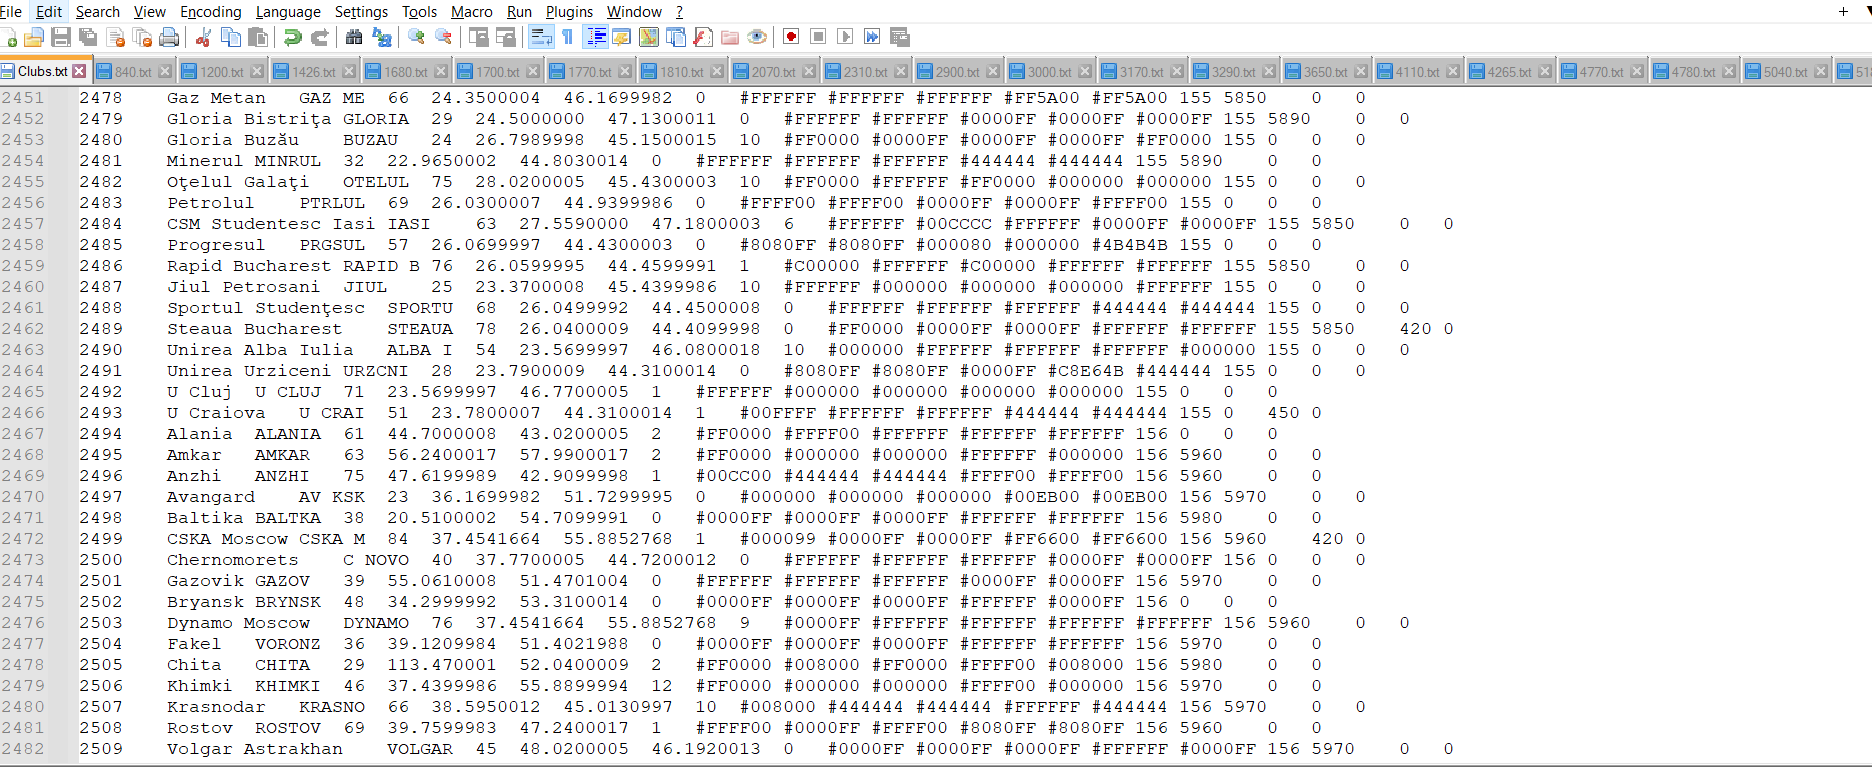Toggle the indent guide icon
Viewport: 1872px width, 767px height.
tap(596, 38)
